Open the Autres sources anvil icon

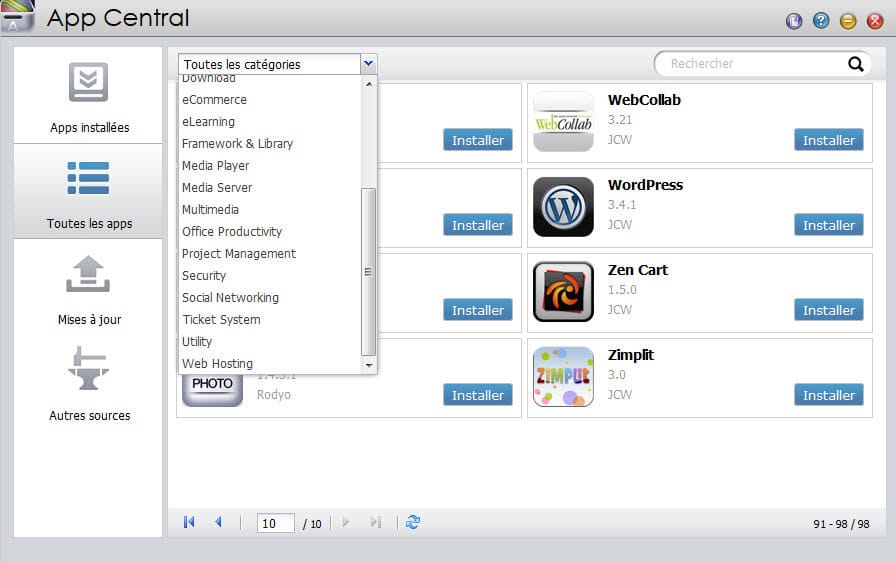89,368
